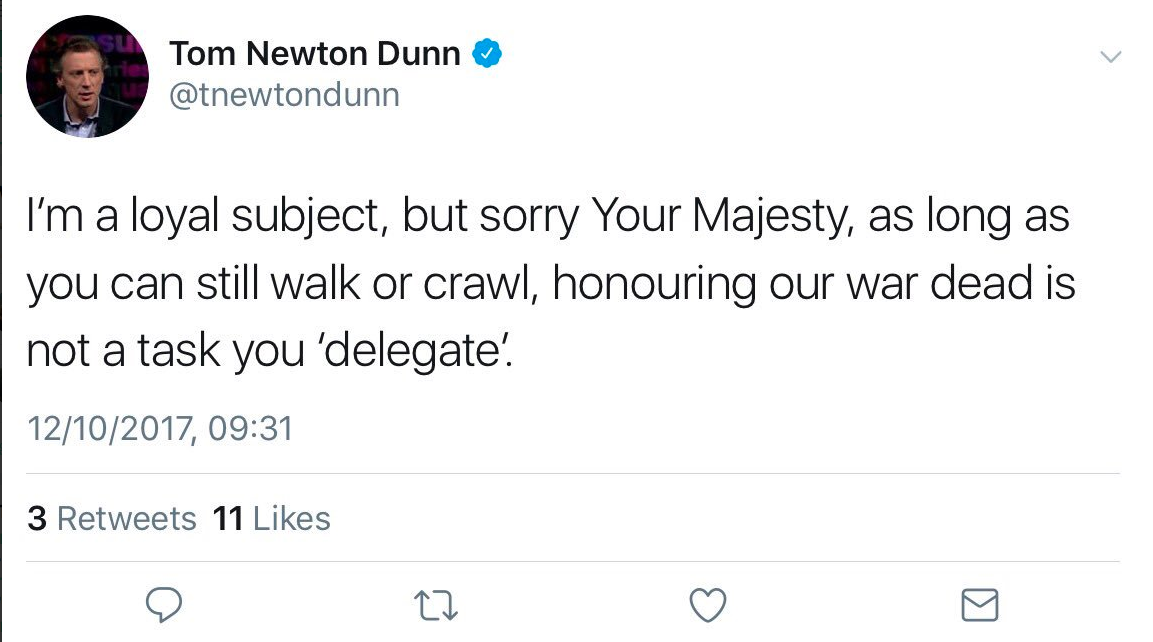The width and height of the screenshot is (1153, 642).
Task: Click the bold like count number 11
Action: (x=228, y=518)
